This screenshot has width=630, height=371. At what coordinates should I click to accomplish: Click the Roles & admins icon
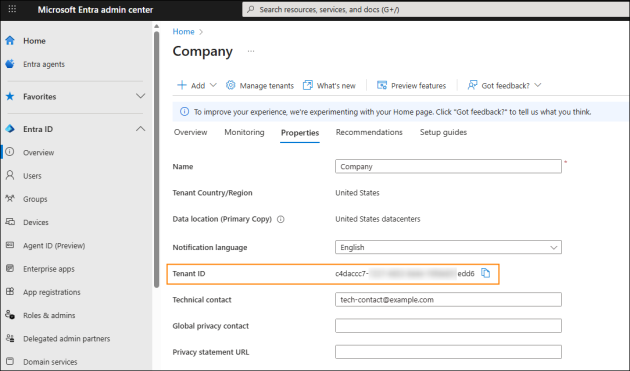(x=10, y=315)
